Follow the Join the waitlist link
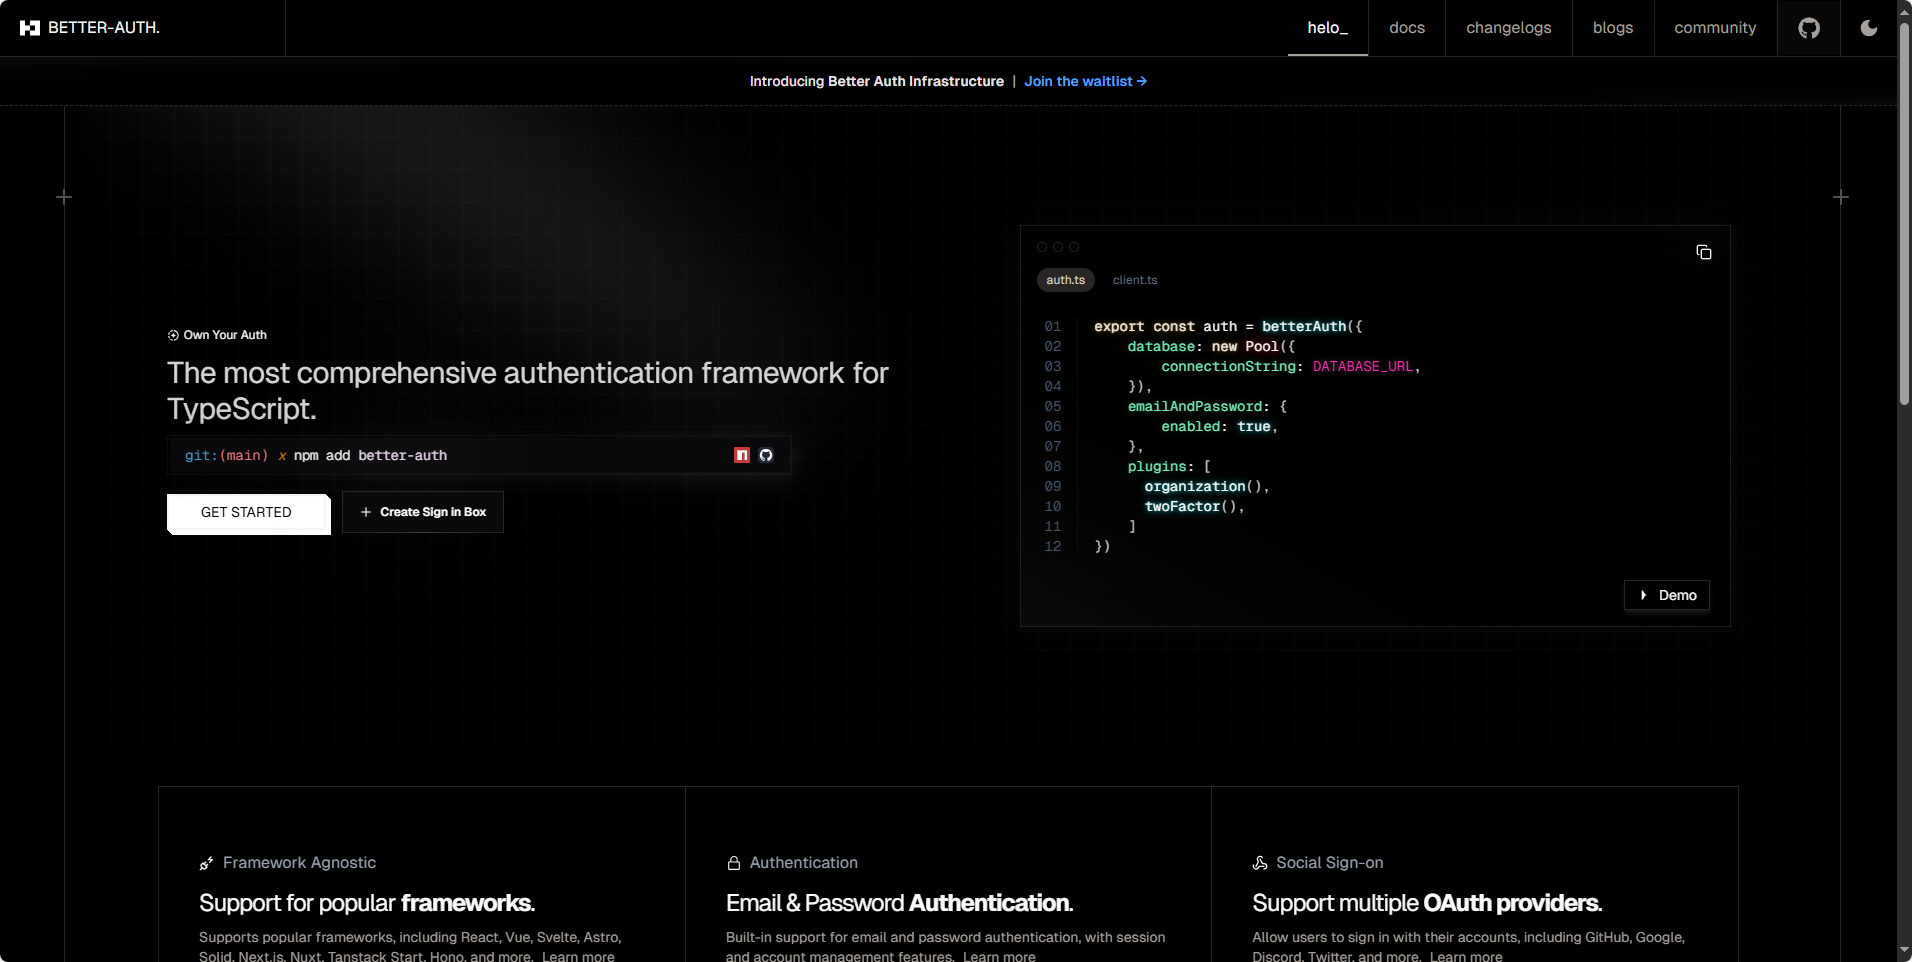Viewport: 1912px width, 962px height. tap(1085, 81)
